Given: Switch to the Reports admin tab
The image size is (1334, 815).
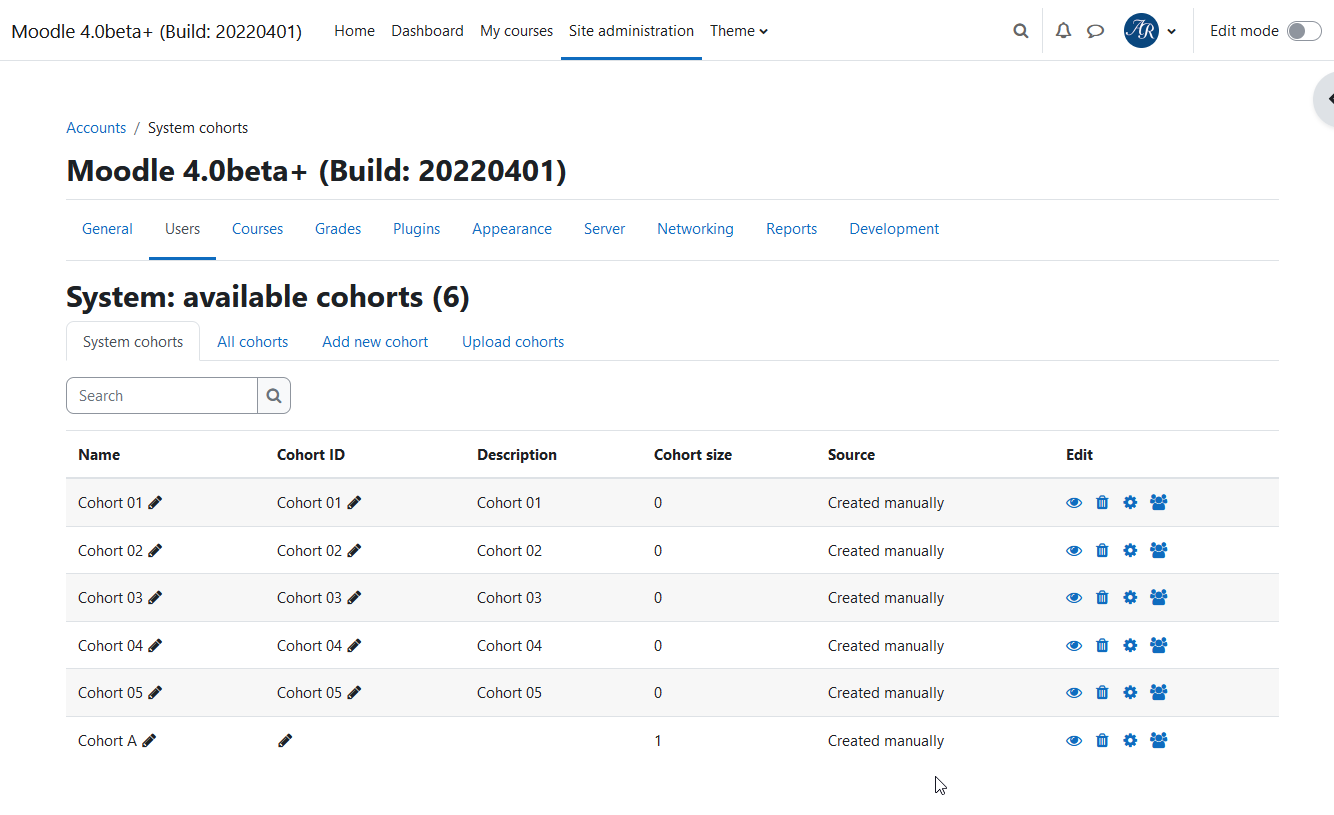Looking at the screenshot, I should pos(791,229).
